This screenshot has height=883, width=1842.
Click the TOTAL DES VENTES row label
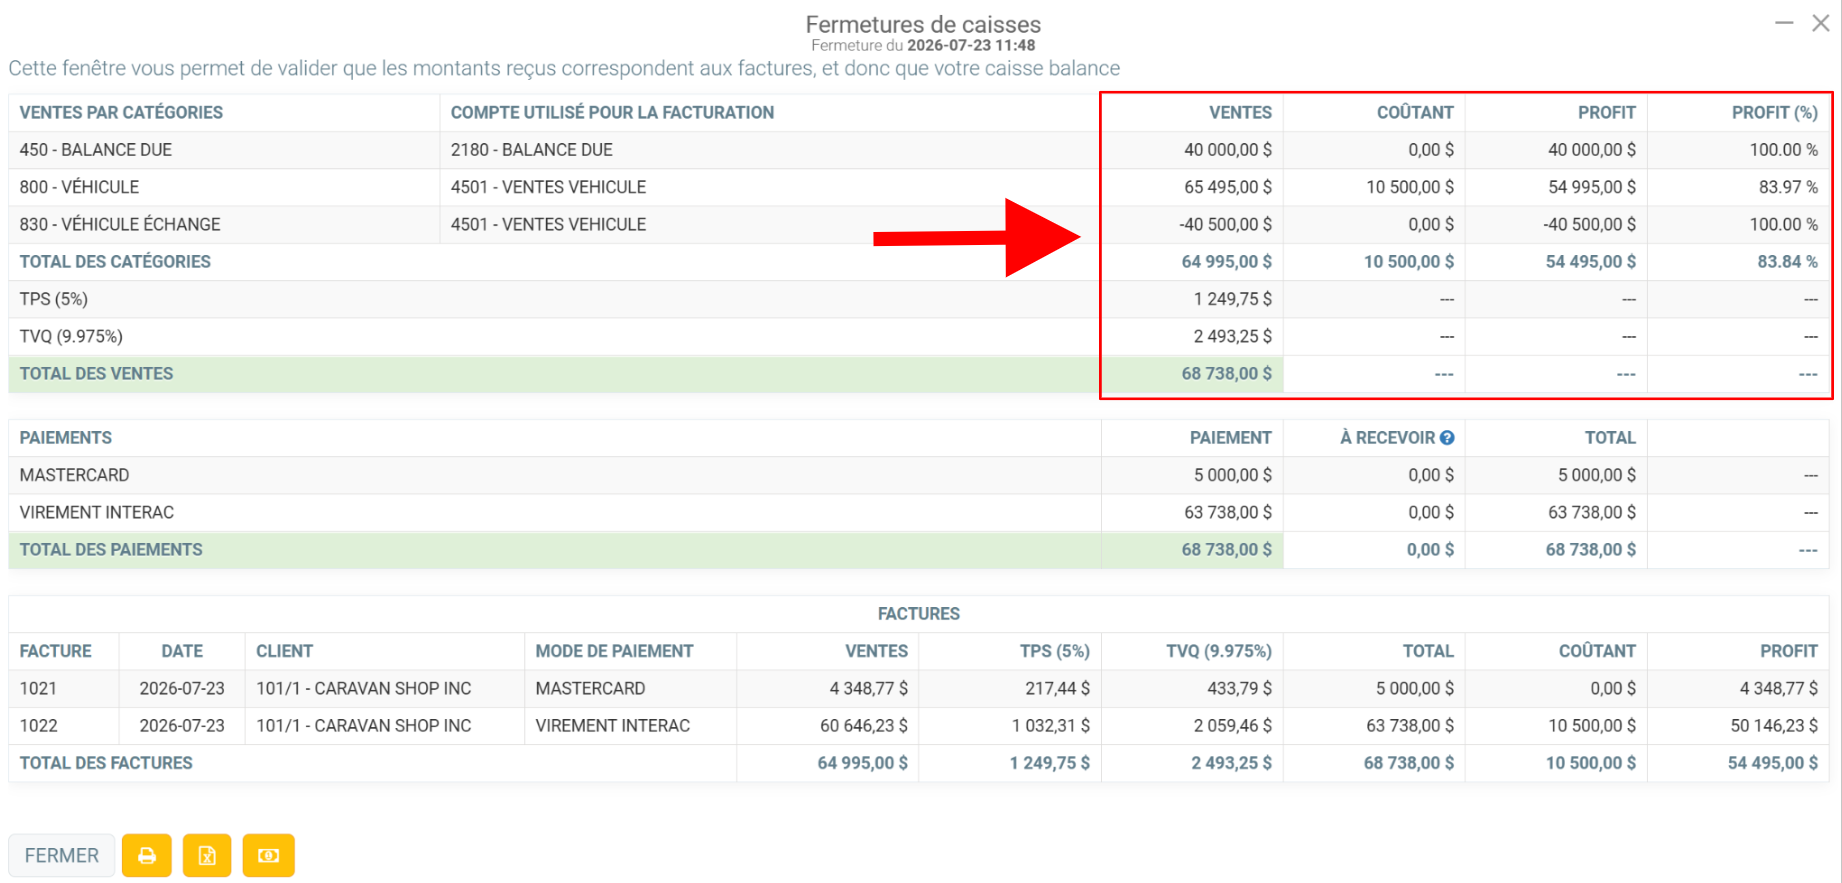tap(96, 374)
